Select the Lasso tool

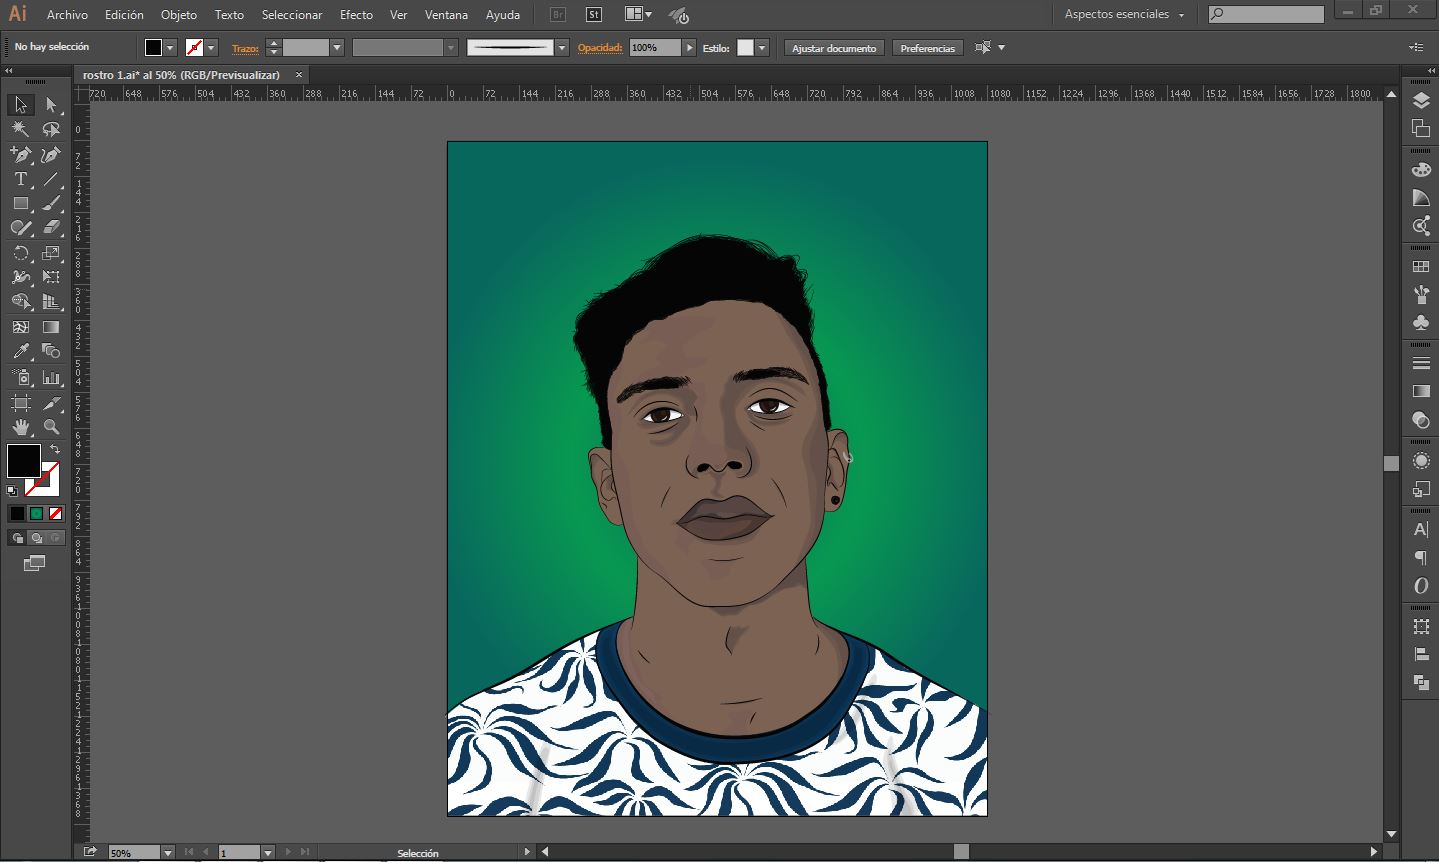click(x=51, y=130)
